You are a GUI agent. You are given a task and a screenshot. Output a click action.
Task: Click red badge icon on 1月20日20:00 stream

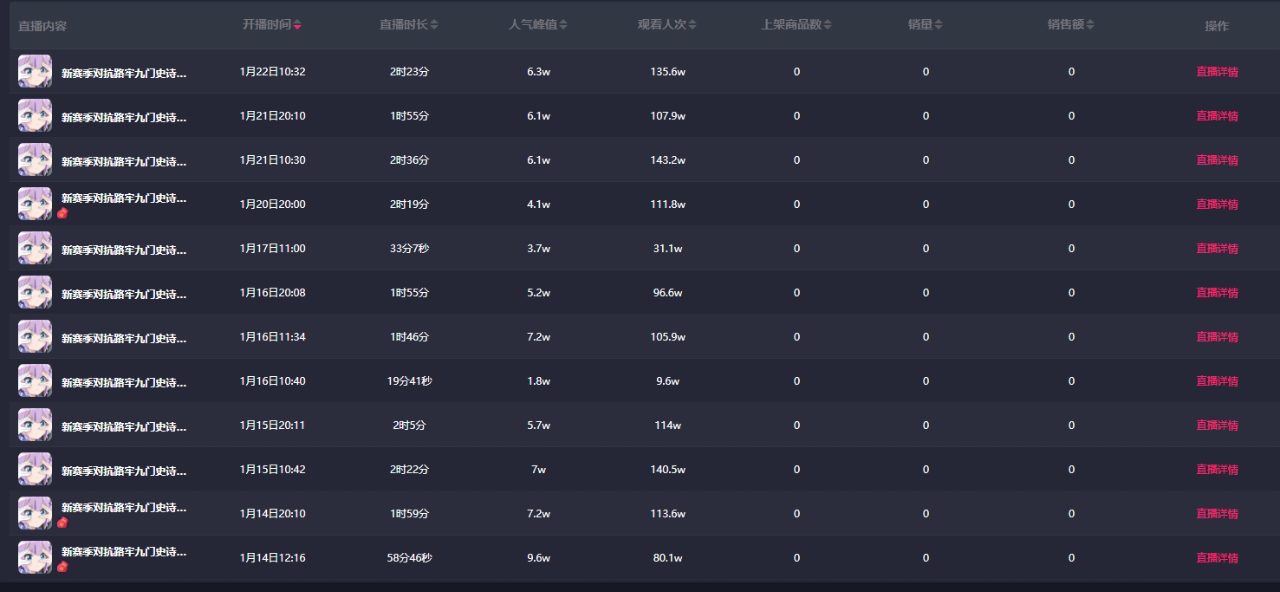point(62,213)
